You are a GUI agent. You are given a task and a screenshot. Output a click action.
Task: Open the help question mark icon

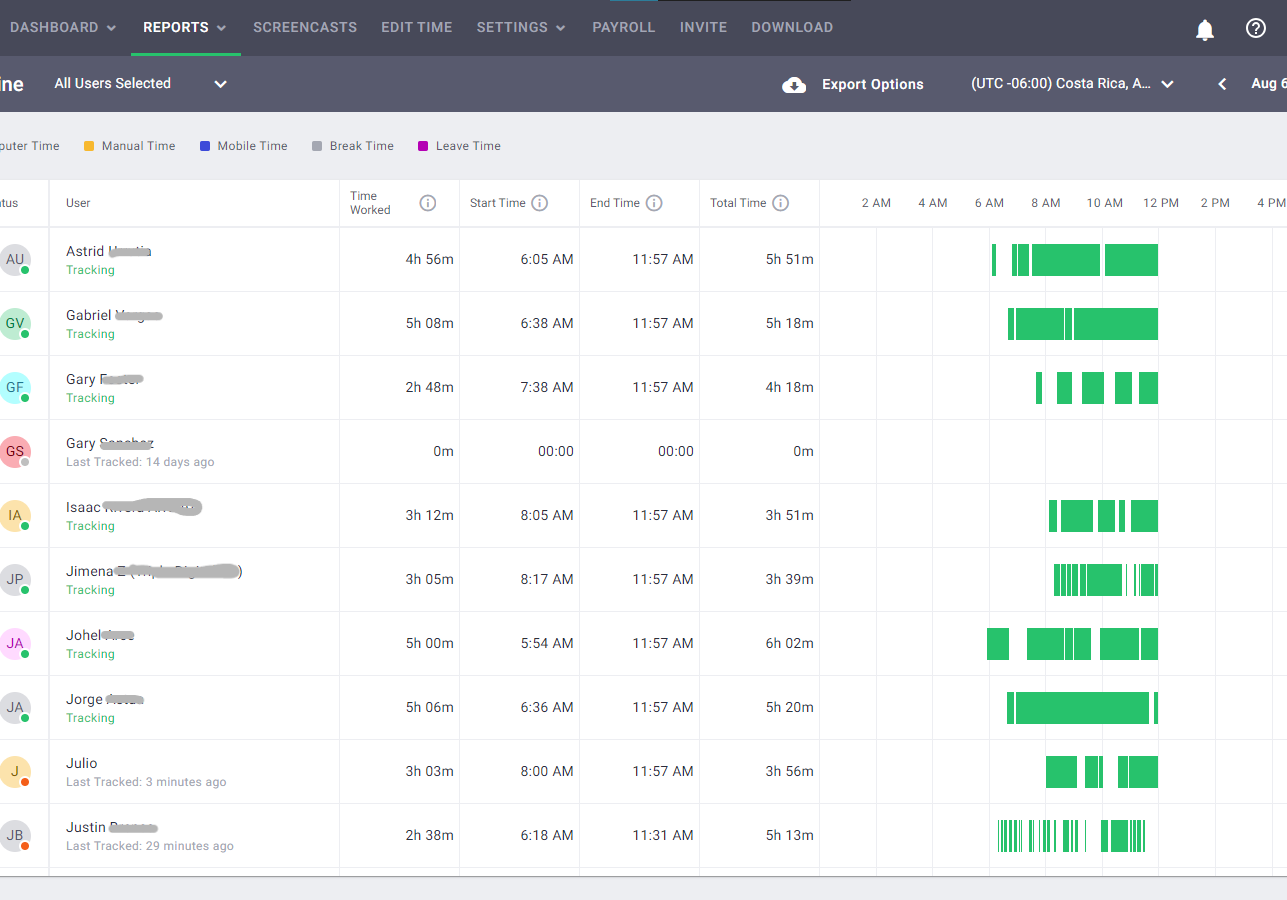click(1256, 28)
